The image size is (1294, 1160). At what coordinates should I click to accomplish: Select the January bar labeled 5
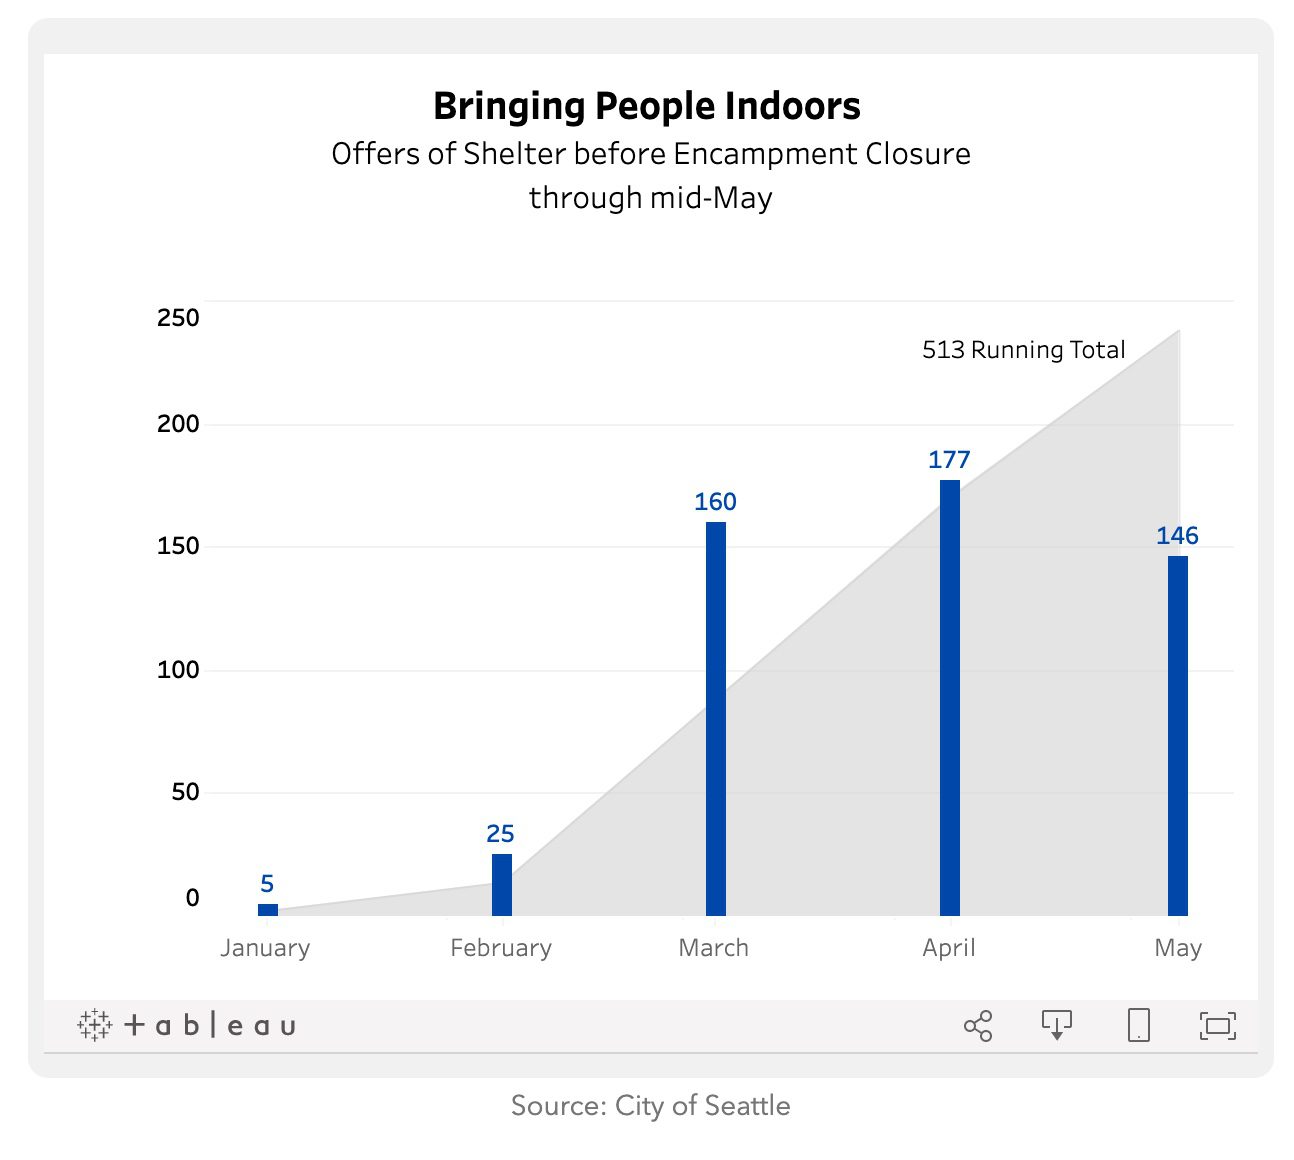click(267, 909)
